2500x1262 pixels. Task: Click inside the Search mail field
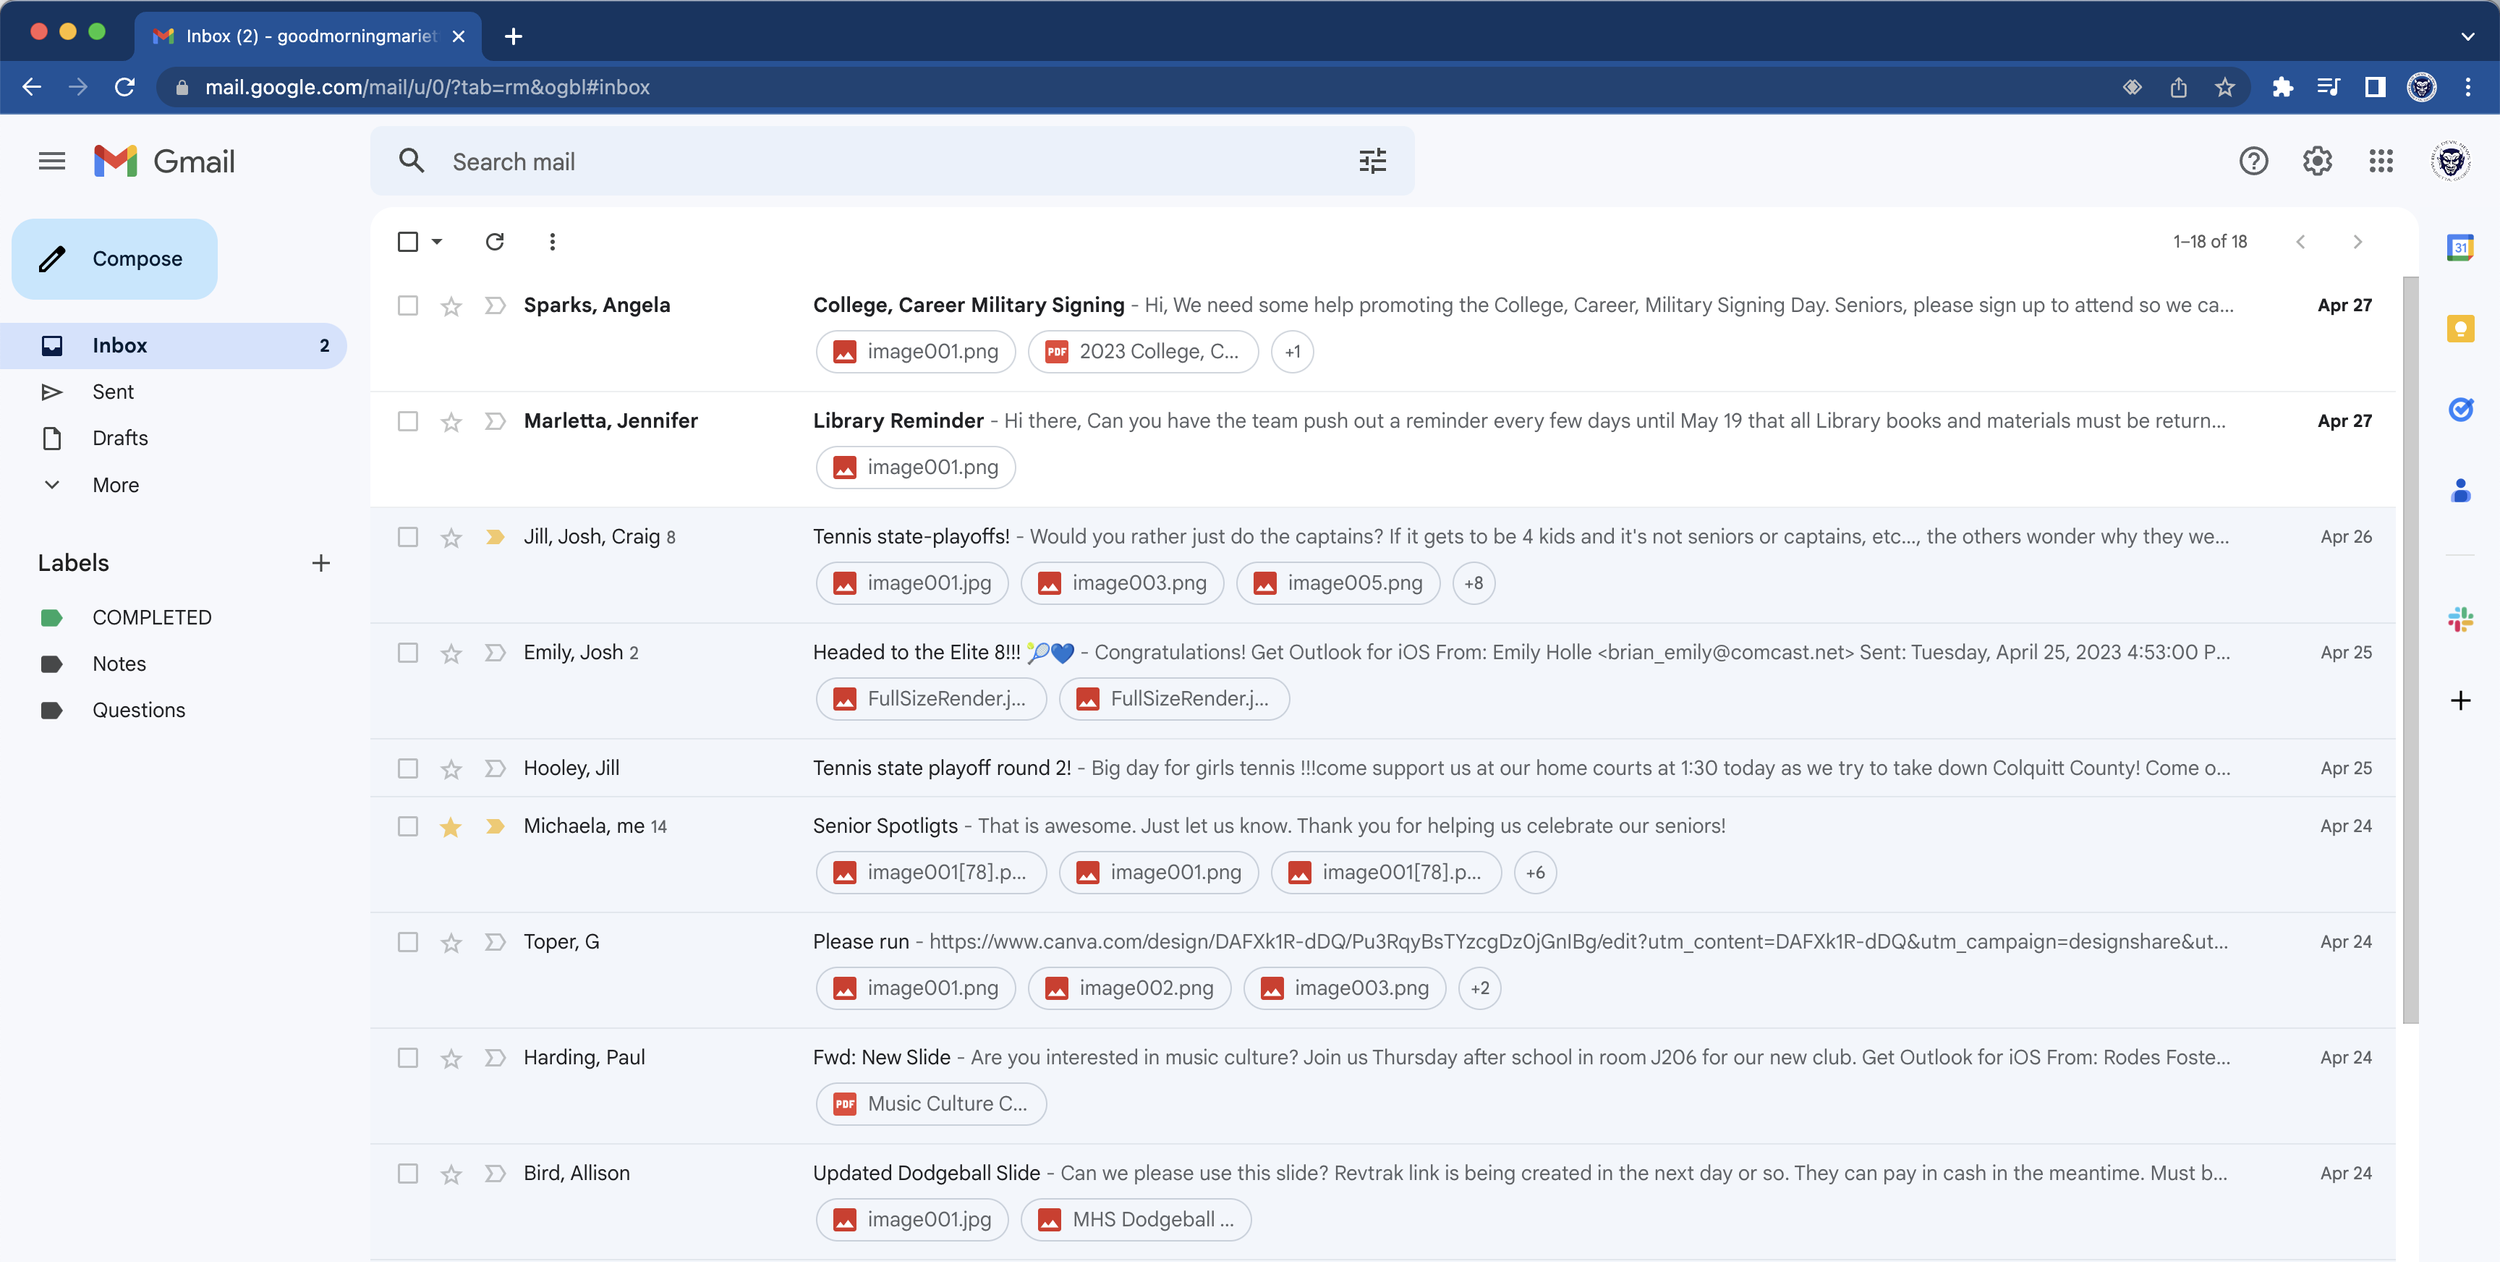pyautogui.click(x=892, y=161)
